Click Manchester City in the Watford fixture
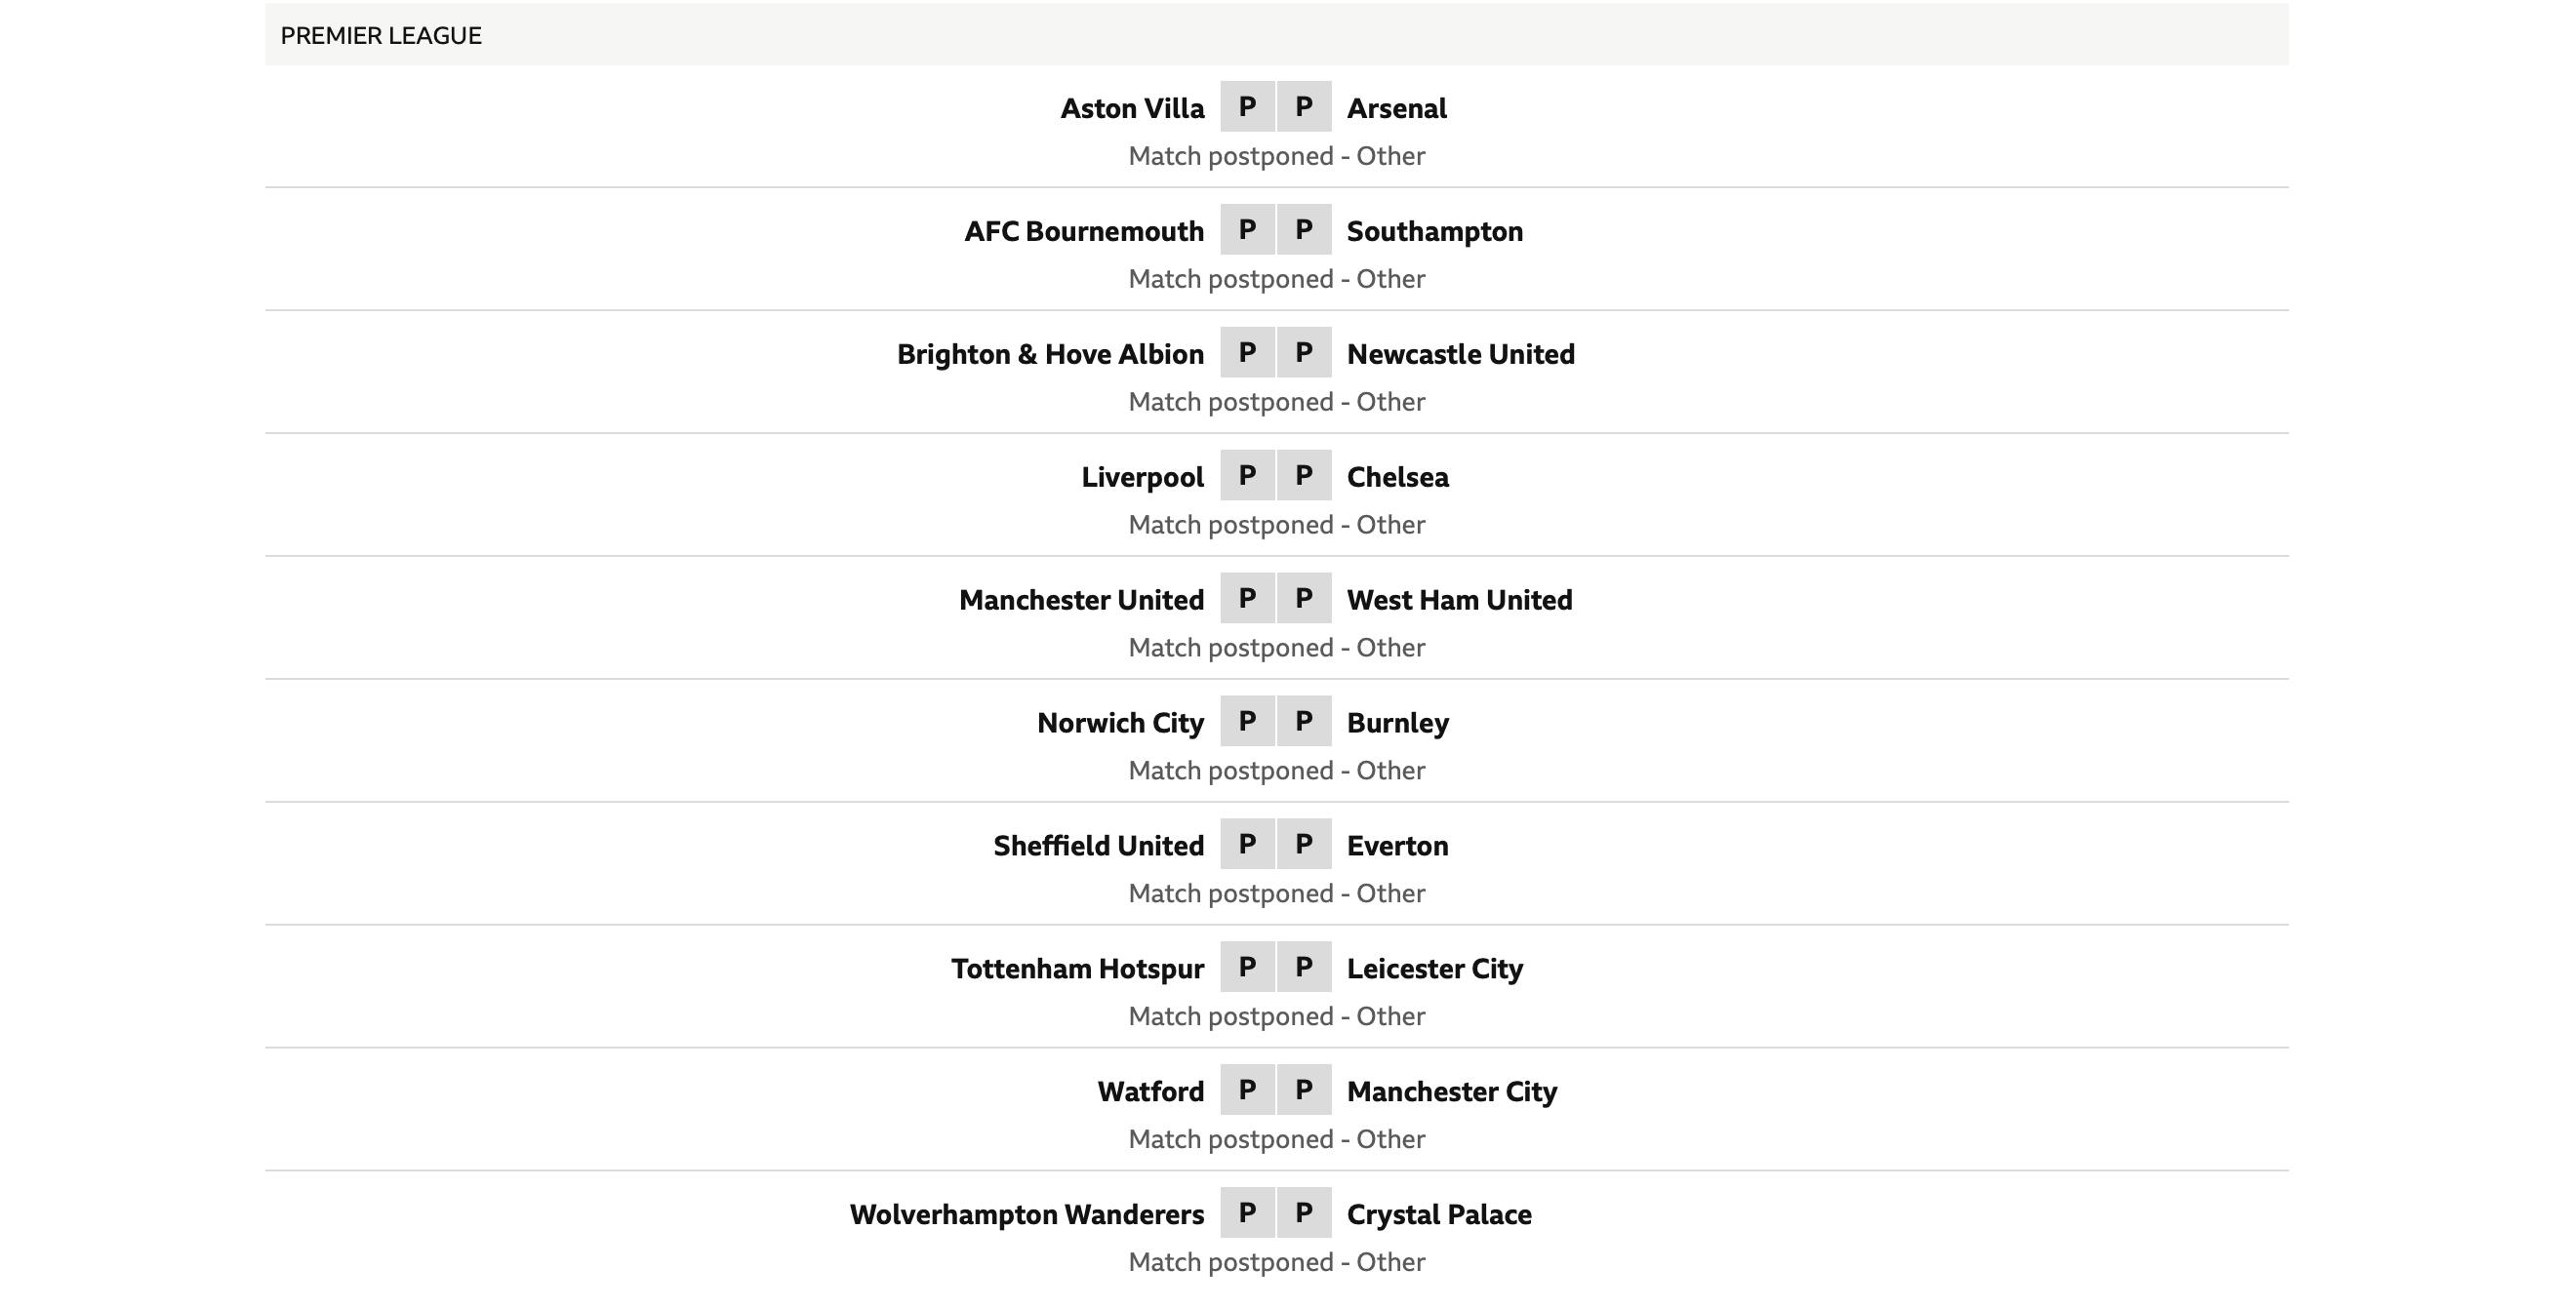2576x1309 pixels. tap(1451, 1092)
